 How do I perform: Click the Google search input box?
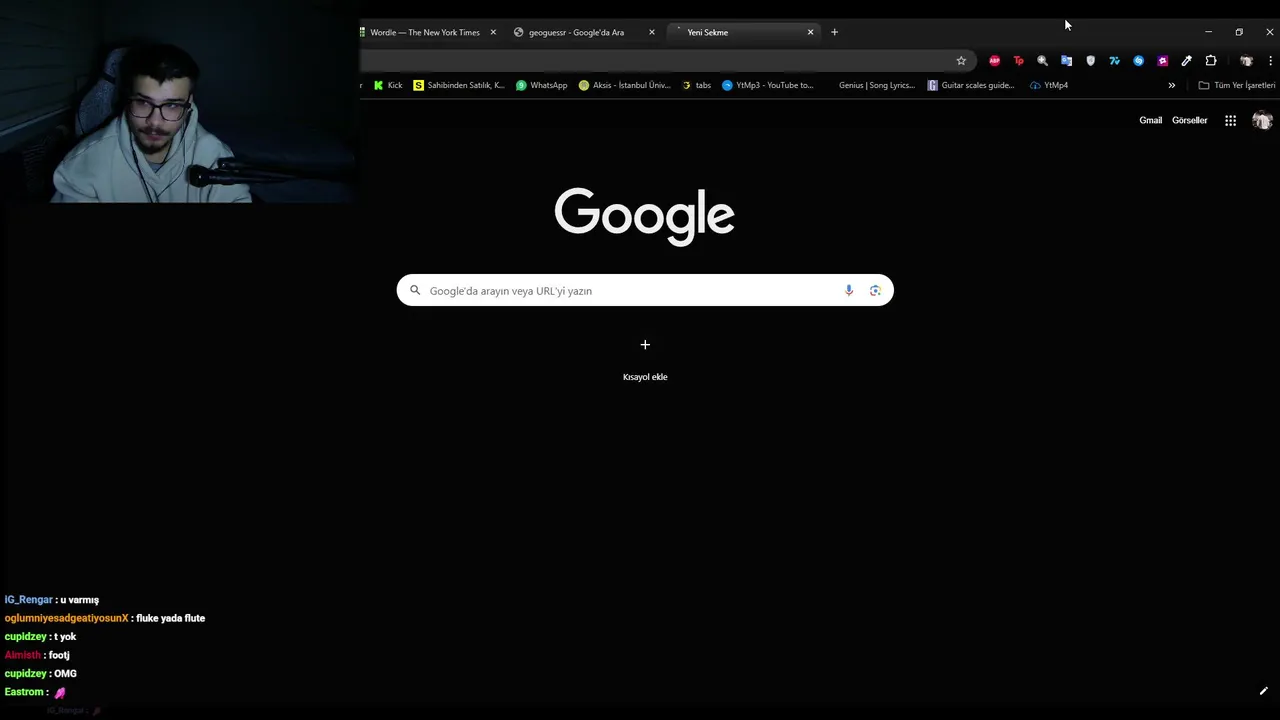point(645,290)
